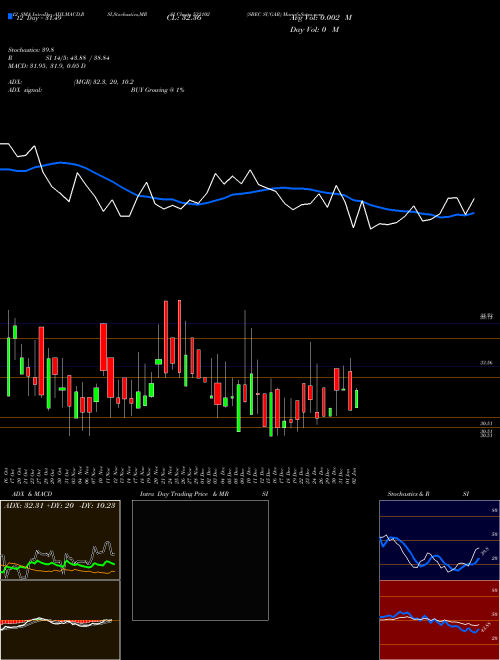500x660 pixels.
Task: Open the ADX indicator chart with green line
Action: [x=60, y=540]
